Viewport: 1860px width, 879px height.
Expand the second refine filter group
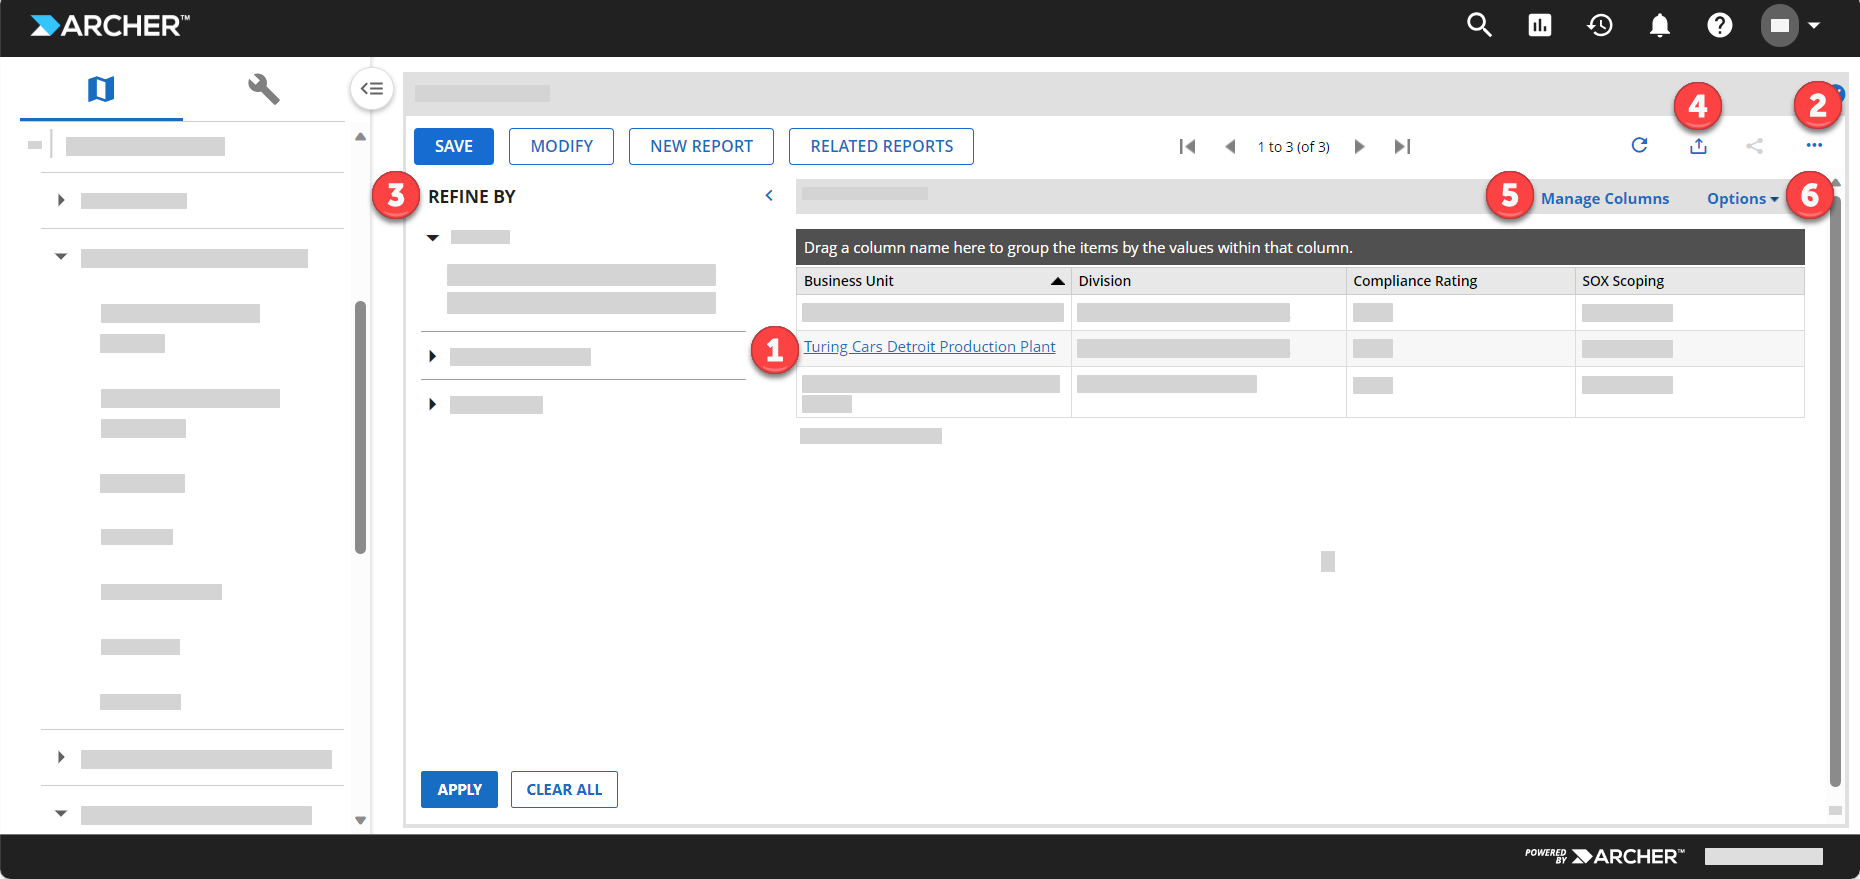coord(432,356)
